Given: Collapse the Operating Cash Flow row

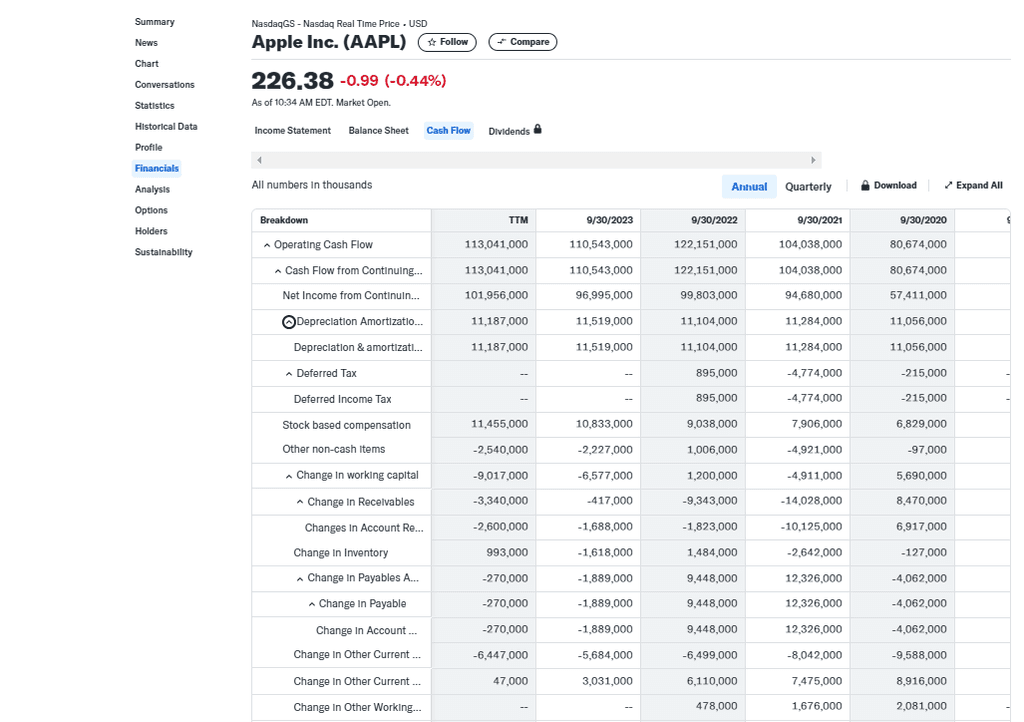Looking at the screenshot, I should [x=267, y=245].
